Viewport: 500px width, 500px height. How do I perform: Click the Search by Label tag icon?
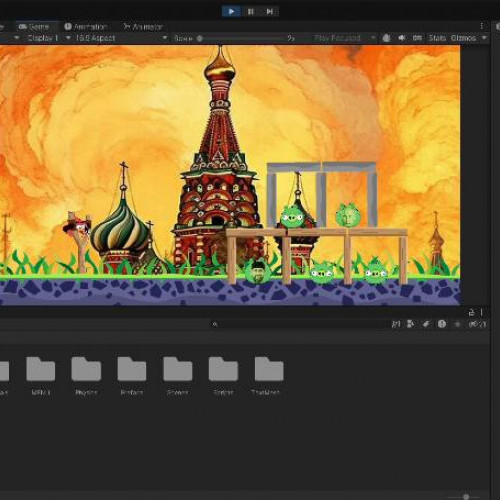click(x=426, y=324)
